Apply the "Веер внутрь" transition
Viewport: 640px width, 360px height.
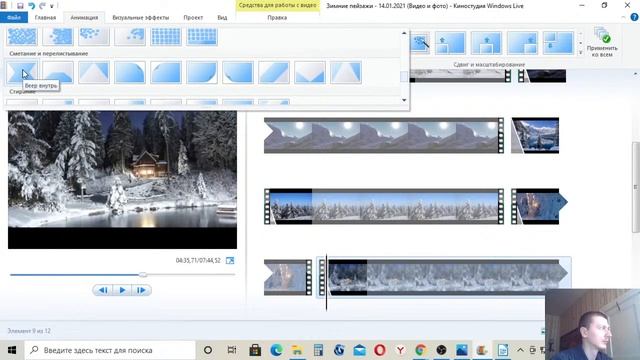22,72
